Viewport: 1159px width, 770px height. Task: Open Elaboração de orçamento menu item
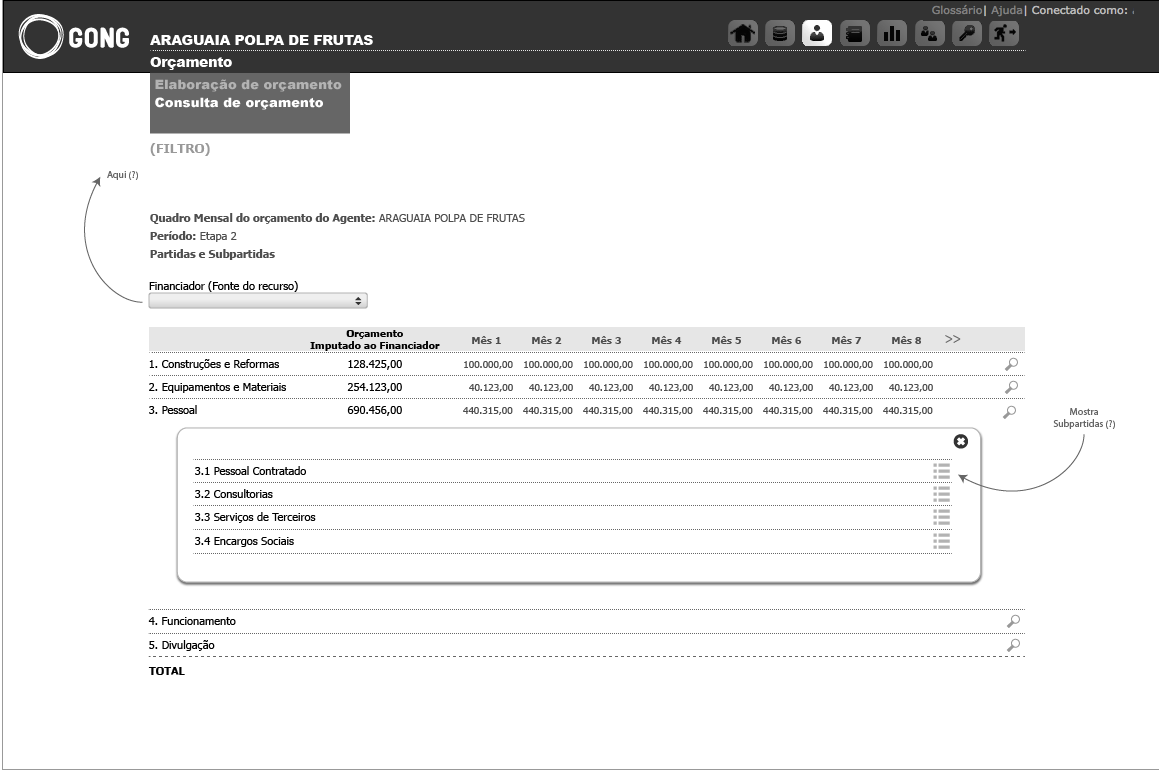(x=248, y=85)
